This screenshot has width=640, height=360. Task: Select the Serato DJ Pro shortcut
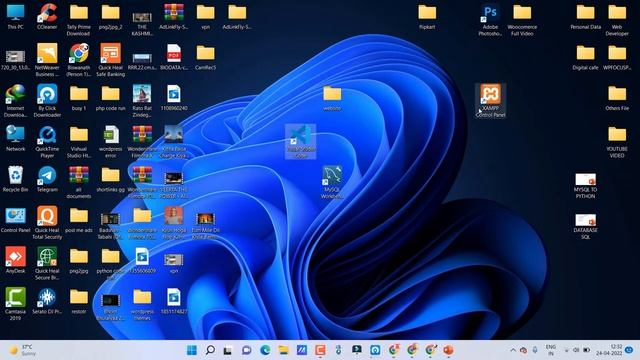(47, 301)
